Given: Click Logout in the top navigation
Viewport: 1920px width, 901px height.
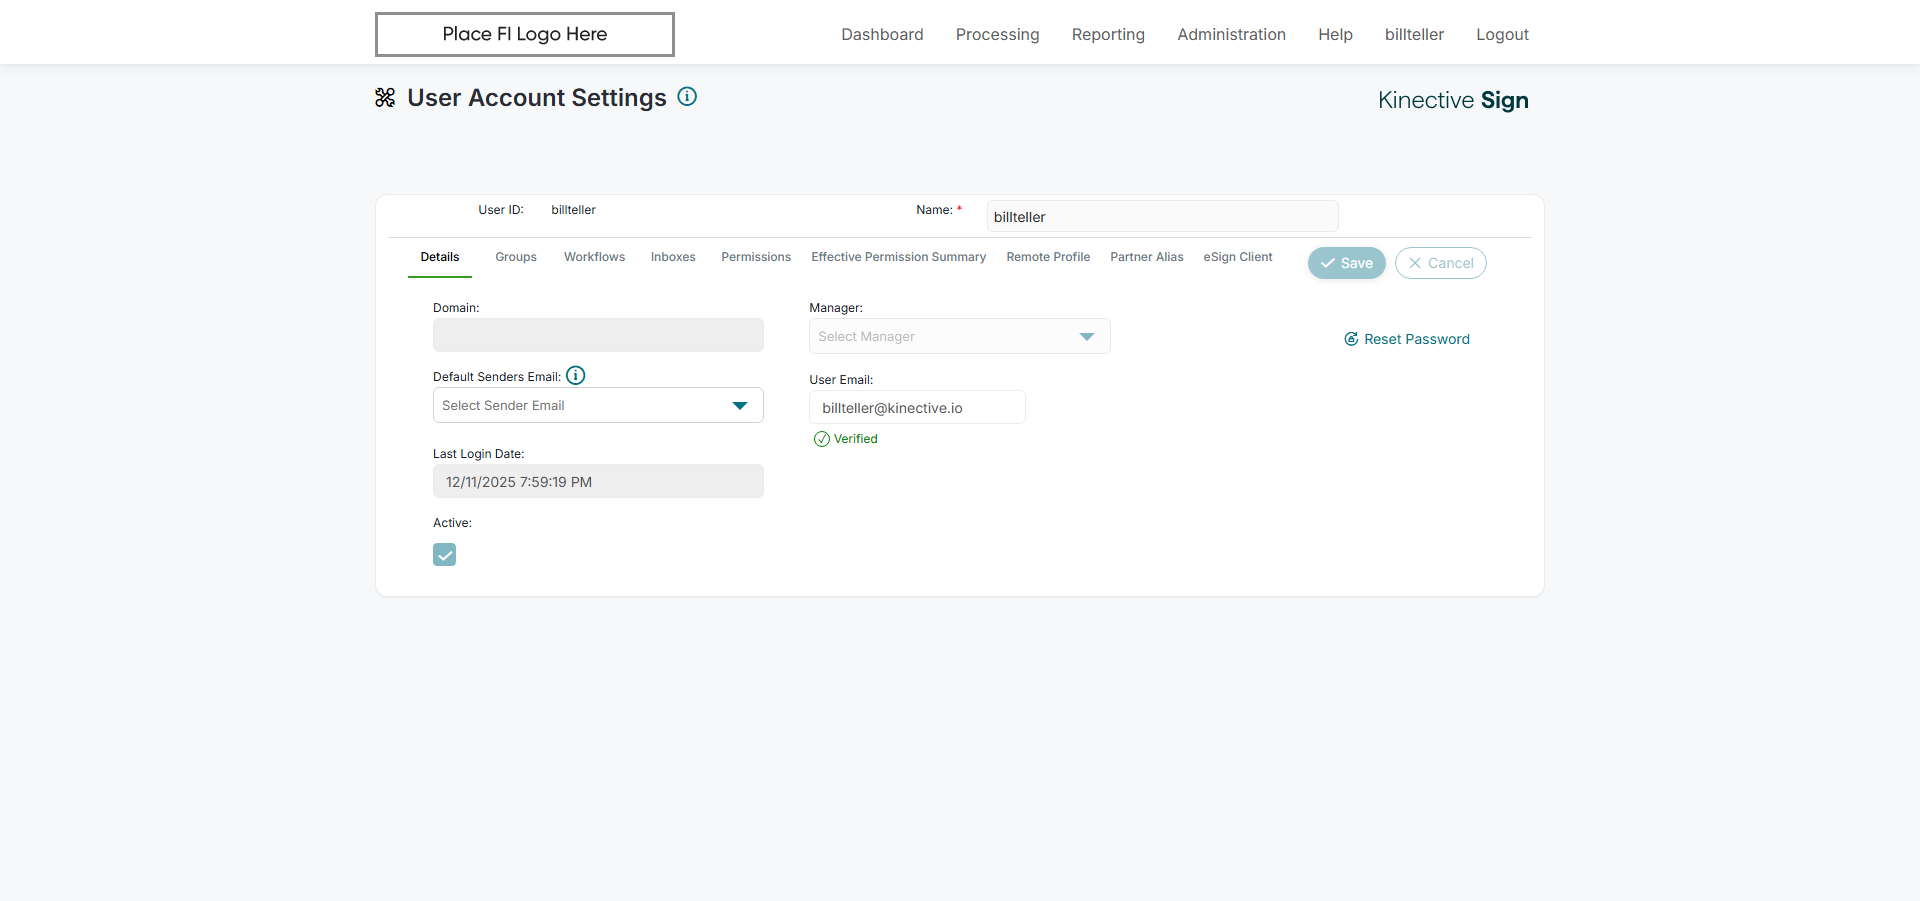Looking at the screenshot, I should pyautogui.click(x=1502, y=34).
